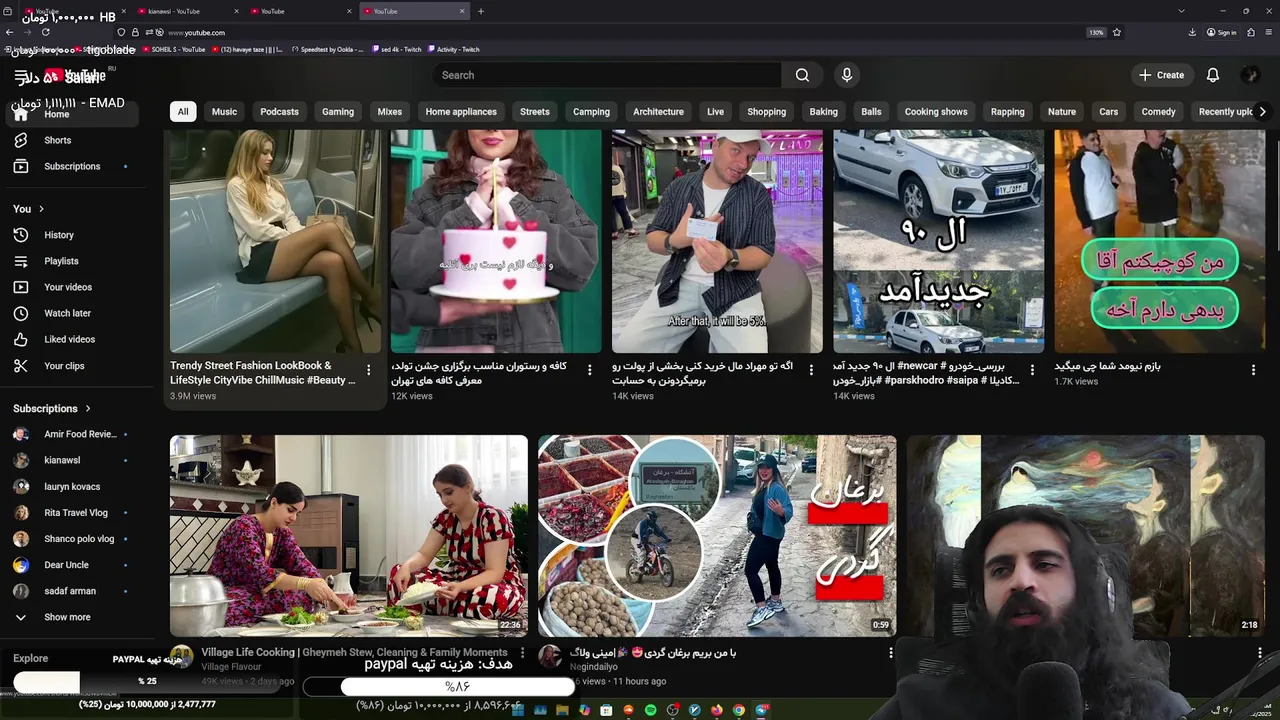Image resolution: width=1280 pixels, height=720 pixels.
Task: Select the All category chip
Action: click(183, 112)
